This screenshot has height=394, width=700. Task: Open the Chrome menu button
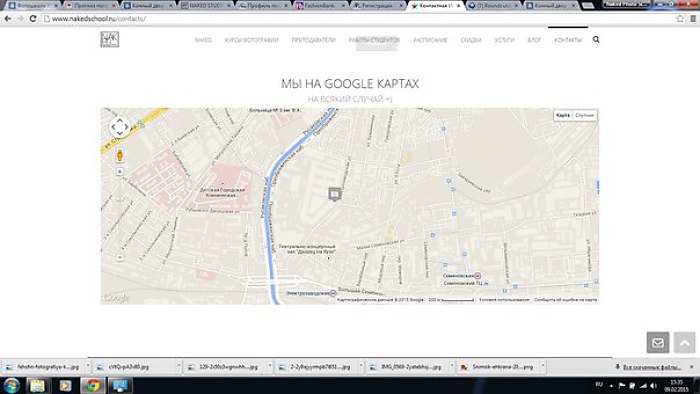point(693,19)
